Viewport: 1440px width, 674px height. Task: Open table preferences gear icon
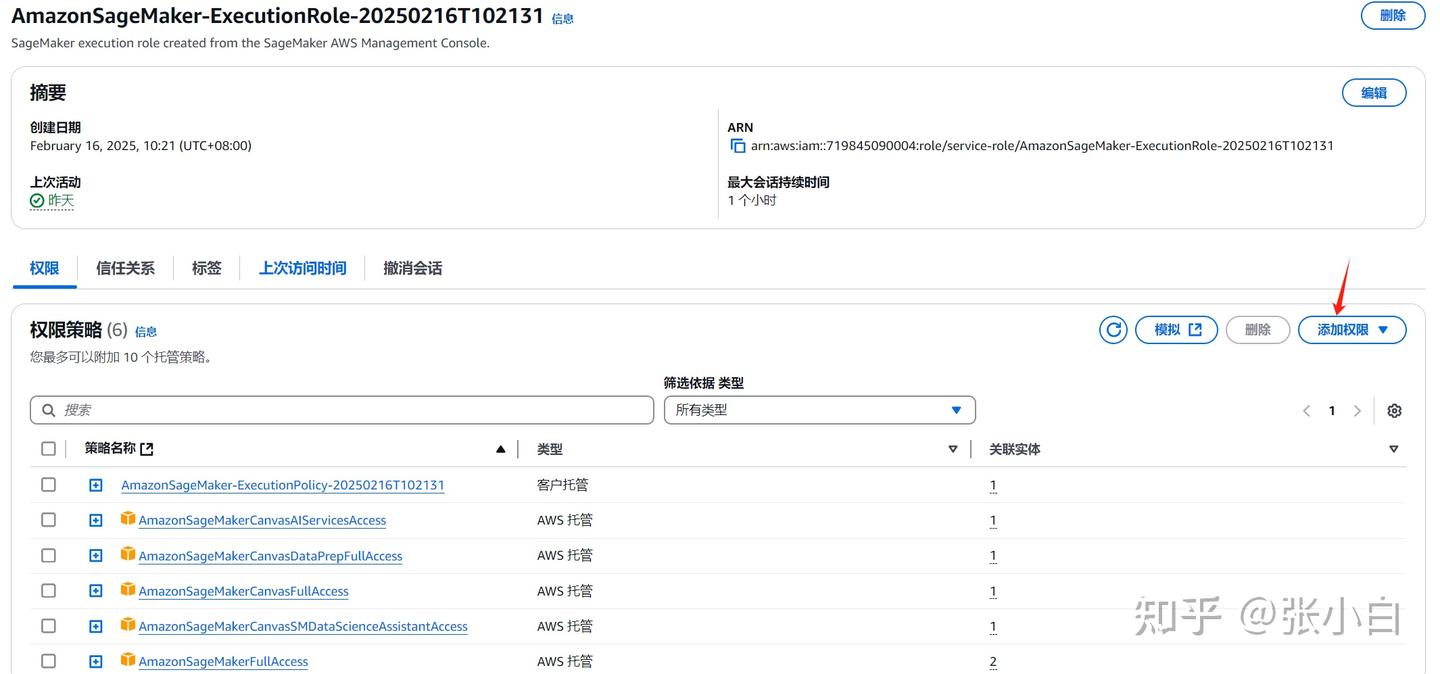(1395, 411)
